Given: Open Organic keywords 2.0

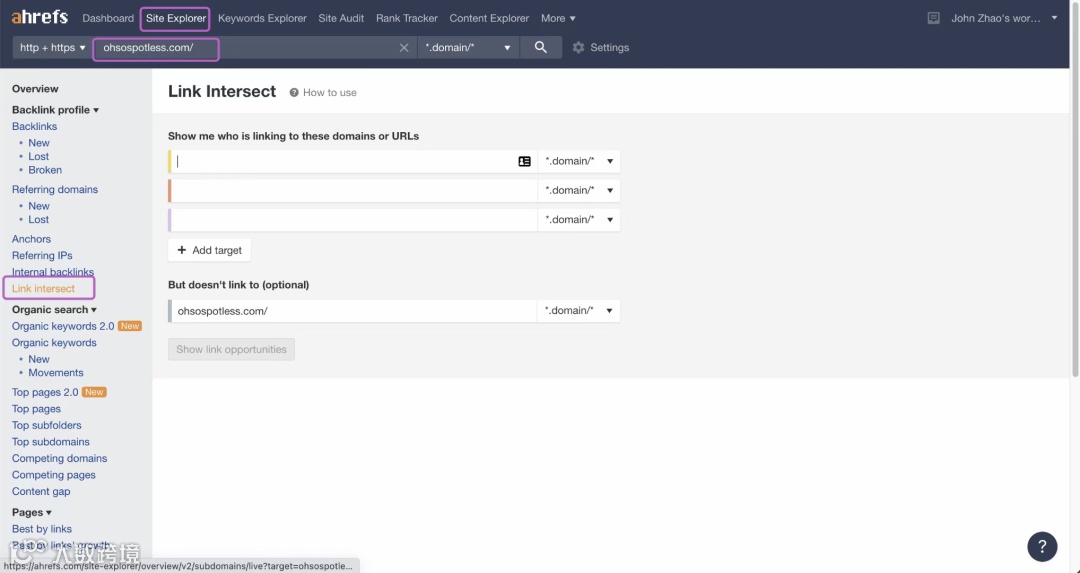Looking at the screenshot, I should tap(63, 326).
